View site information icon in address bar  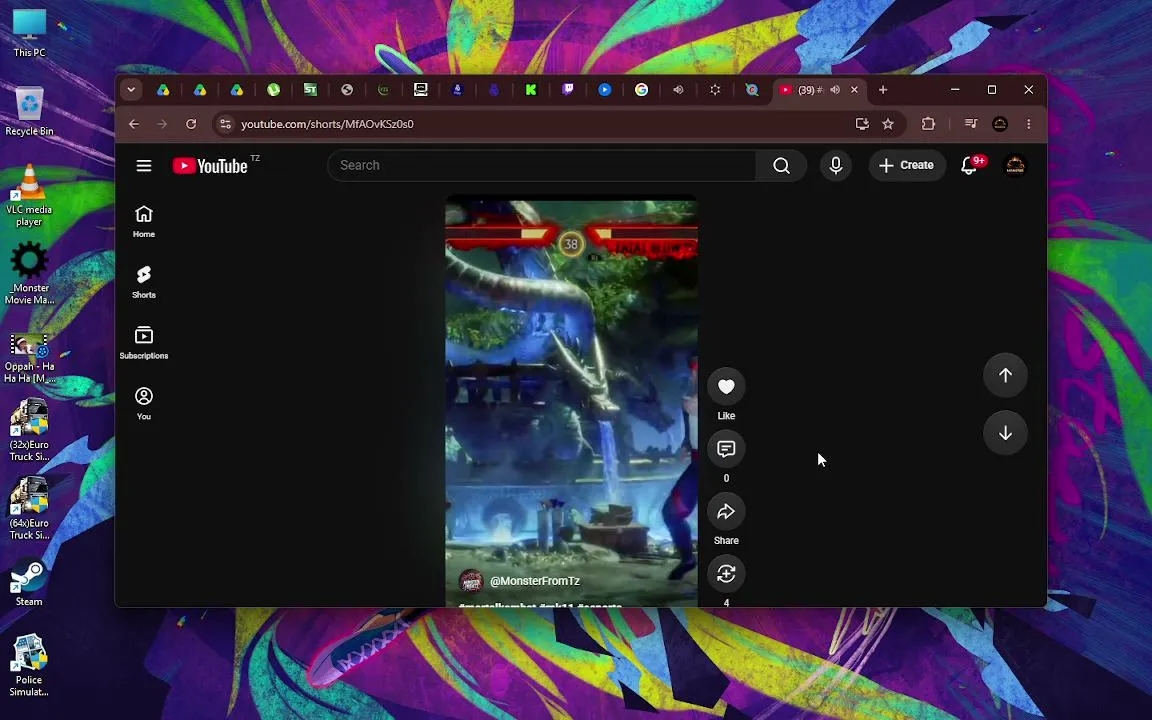click(226, 124)
